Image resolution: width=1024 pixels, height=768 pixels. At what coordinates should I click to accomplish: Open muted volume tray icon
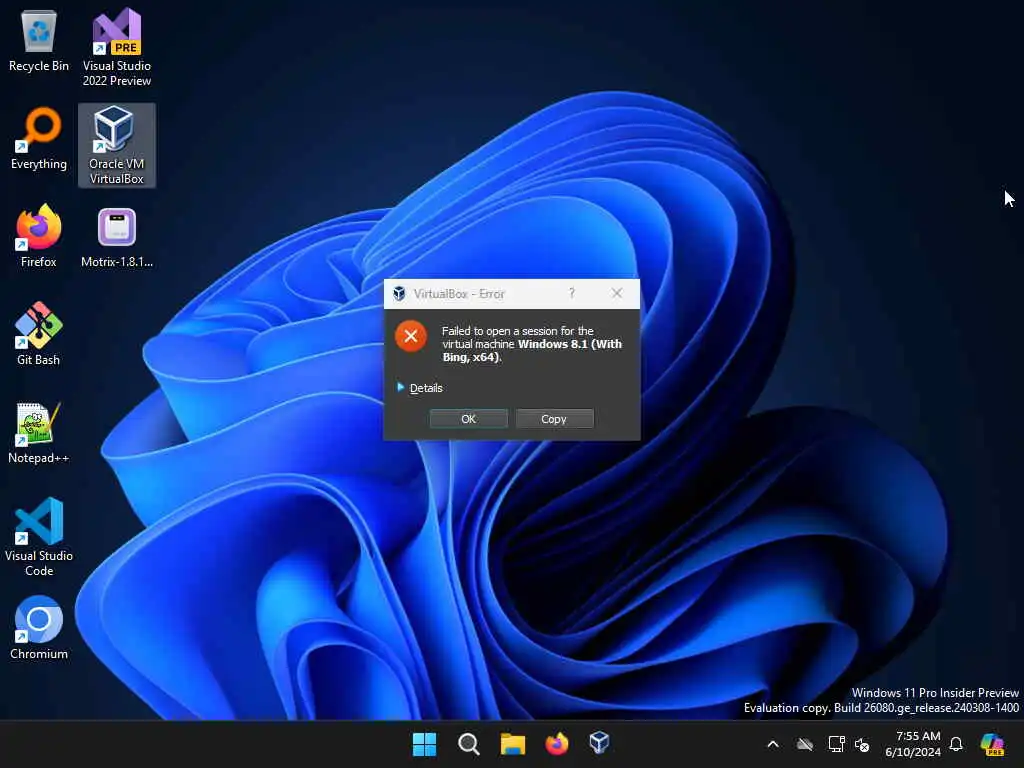coord(862,744)
